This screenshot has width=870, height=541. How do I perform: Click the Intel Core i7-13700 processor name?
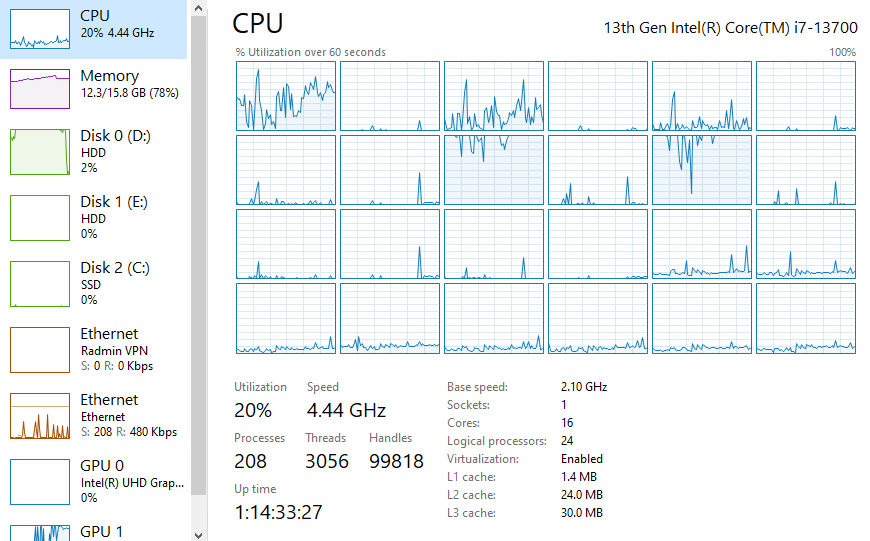click(x=730, y=27)
